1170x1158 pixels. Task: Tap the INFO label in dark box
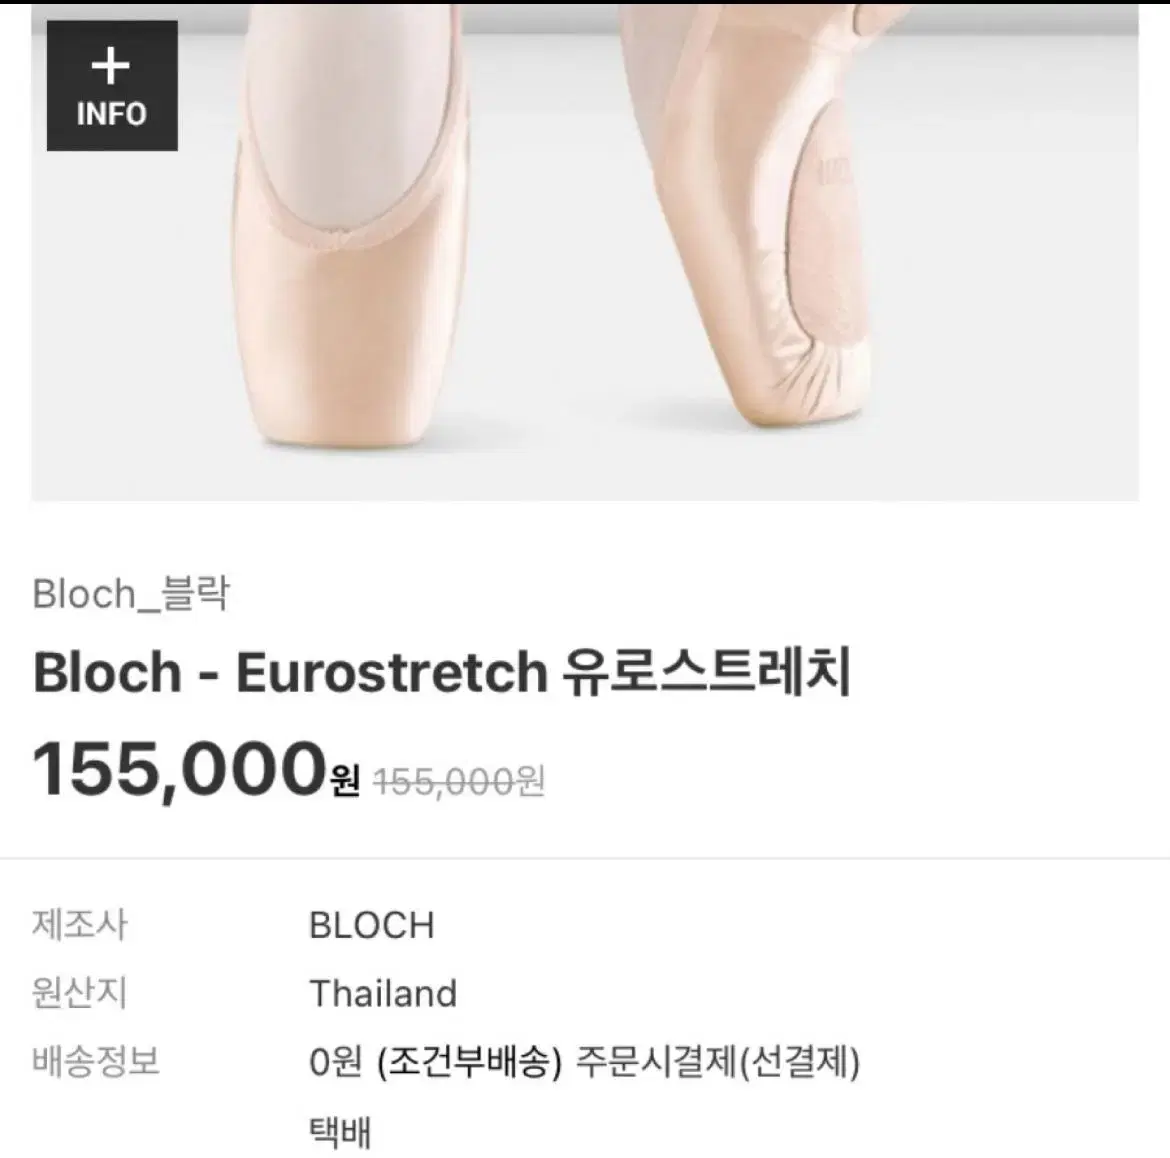coord(112,114)
